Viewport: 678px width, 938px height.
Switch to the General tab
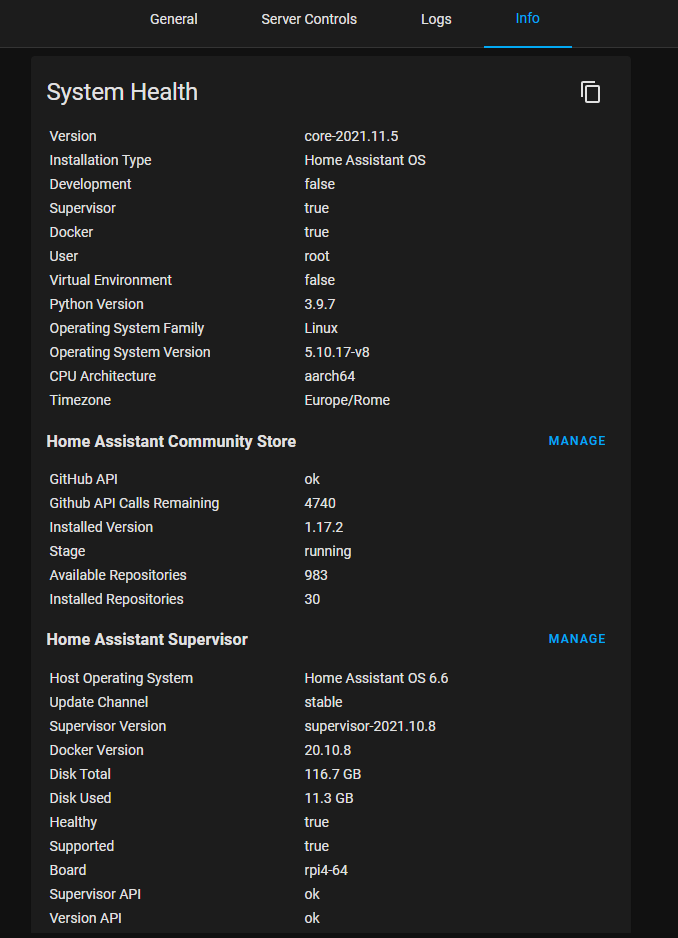coord(173,18)
